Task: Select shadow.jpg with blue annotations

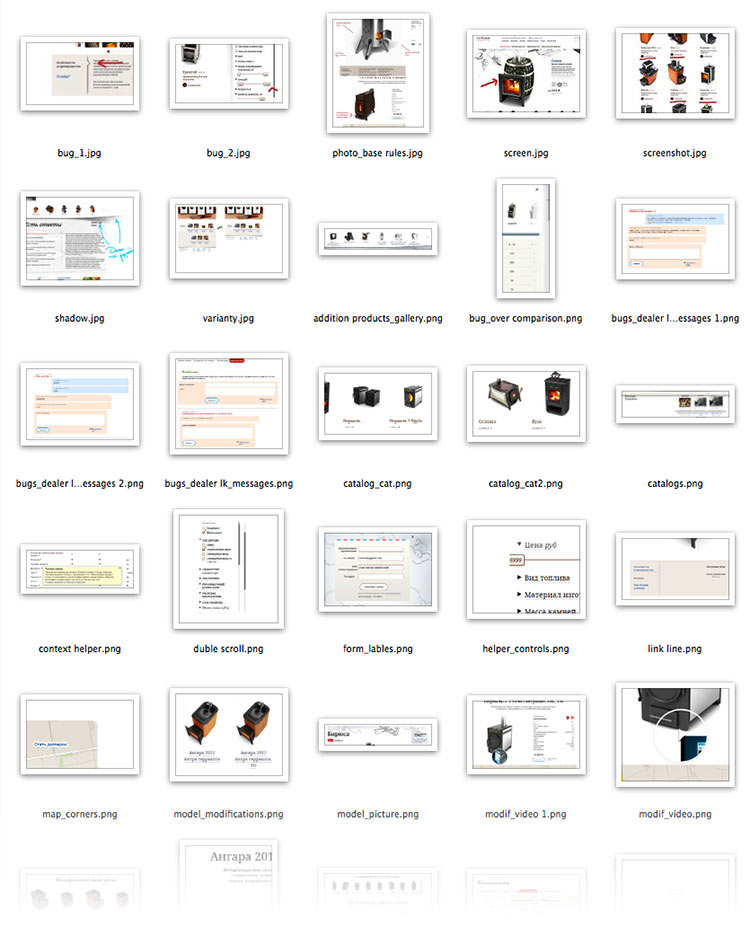Action: point(79,238)
